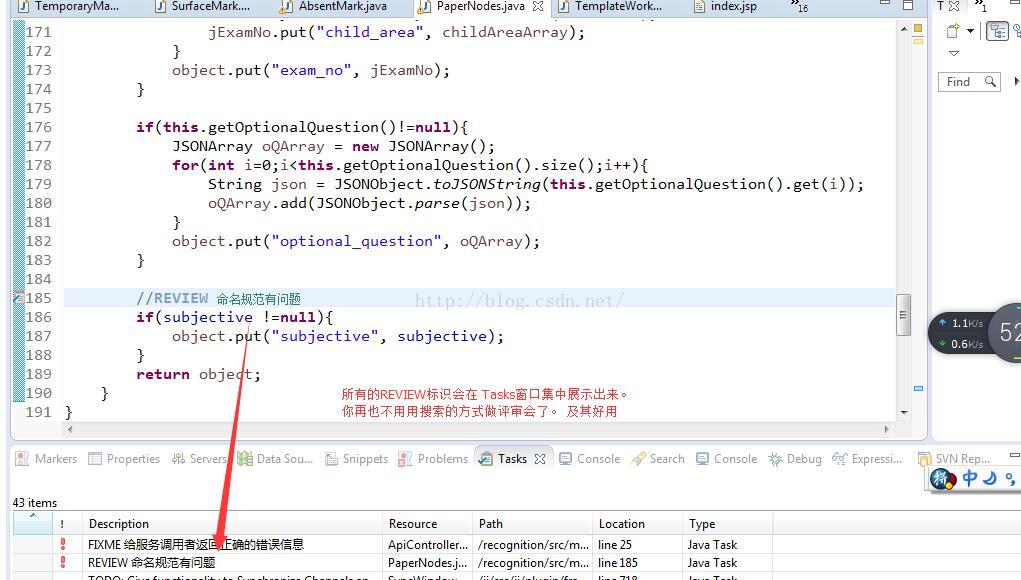Click the ApiController... resource cell
Screen dimensions: 1021x580
pyautogui.click(x=428, y=545)
